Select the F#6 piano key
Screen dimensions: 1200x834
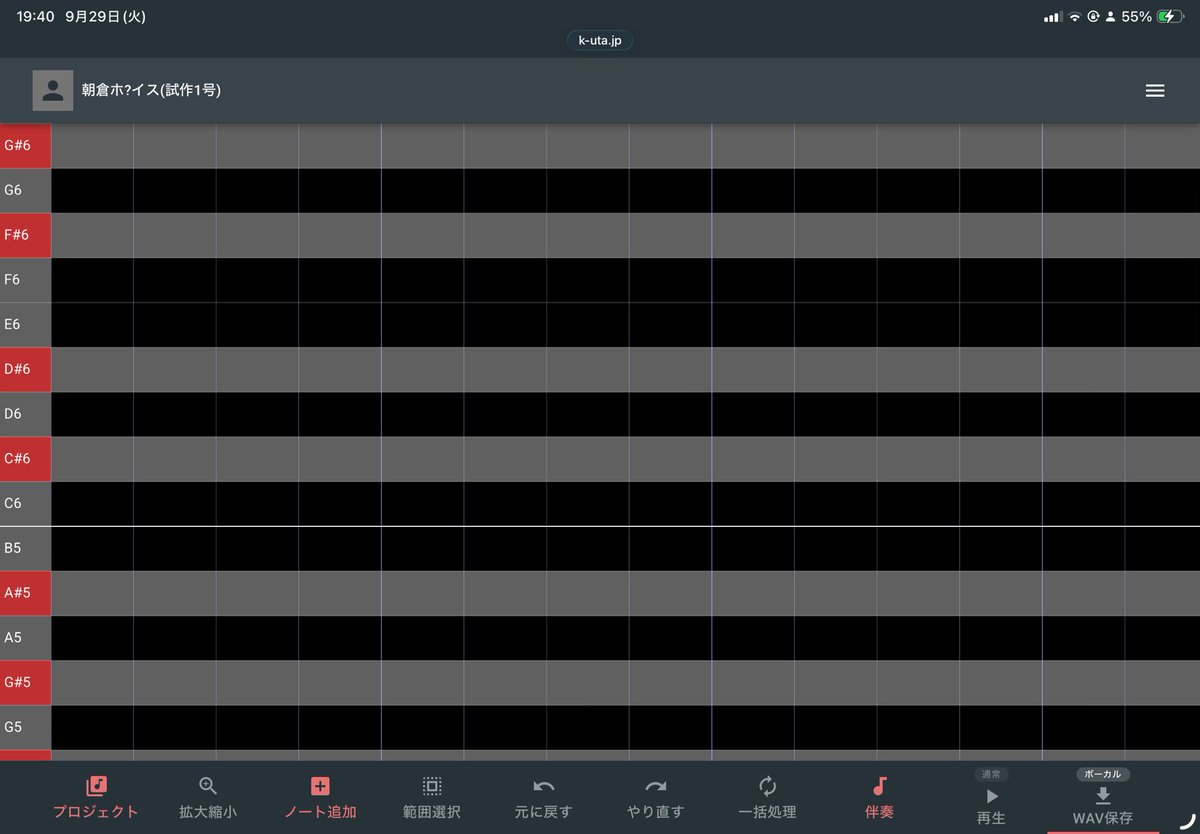pos(25,235)
